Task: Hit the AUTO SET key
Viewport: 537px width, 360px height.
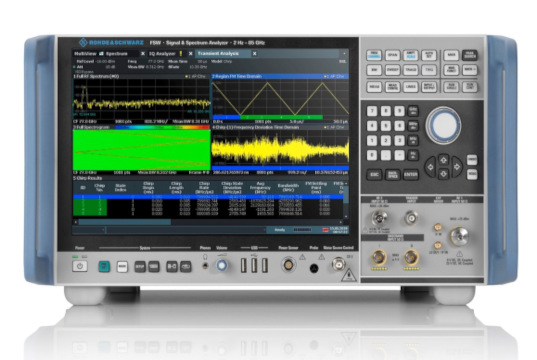Action: pyautogui.click(x=428, y=55)
